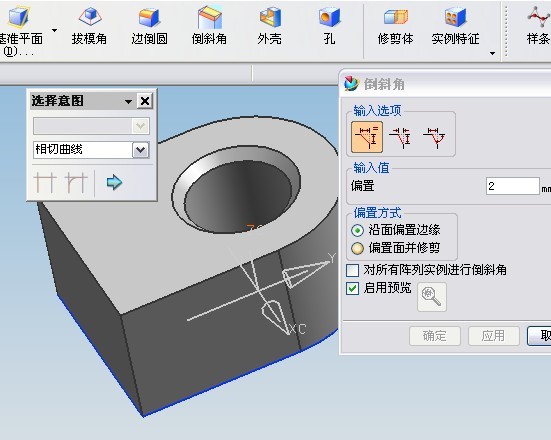Select the 边倒圆 edge blend tool
Viewport: 551px width, 440px height.
pos(149,27)
